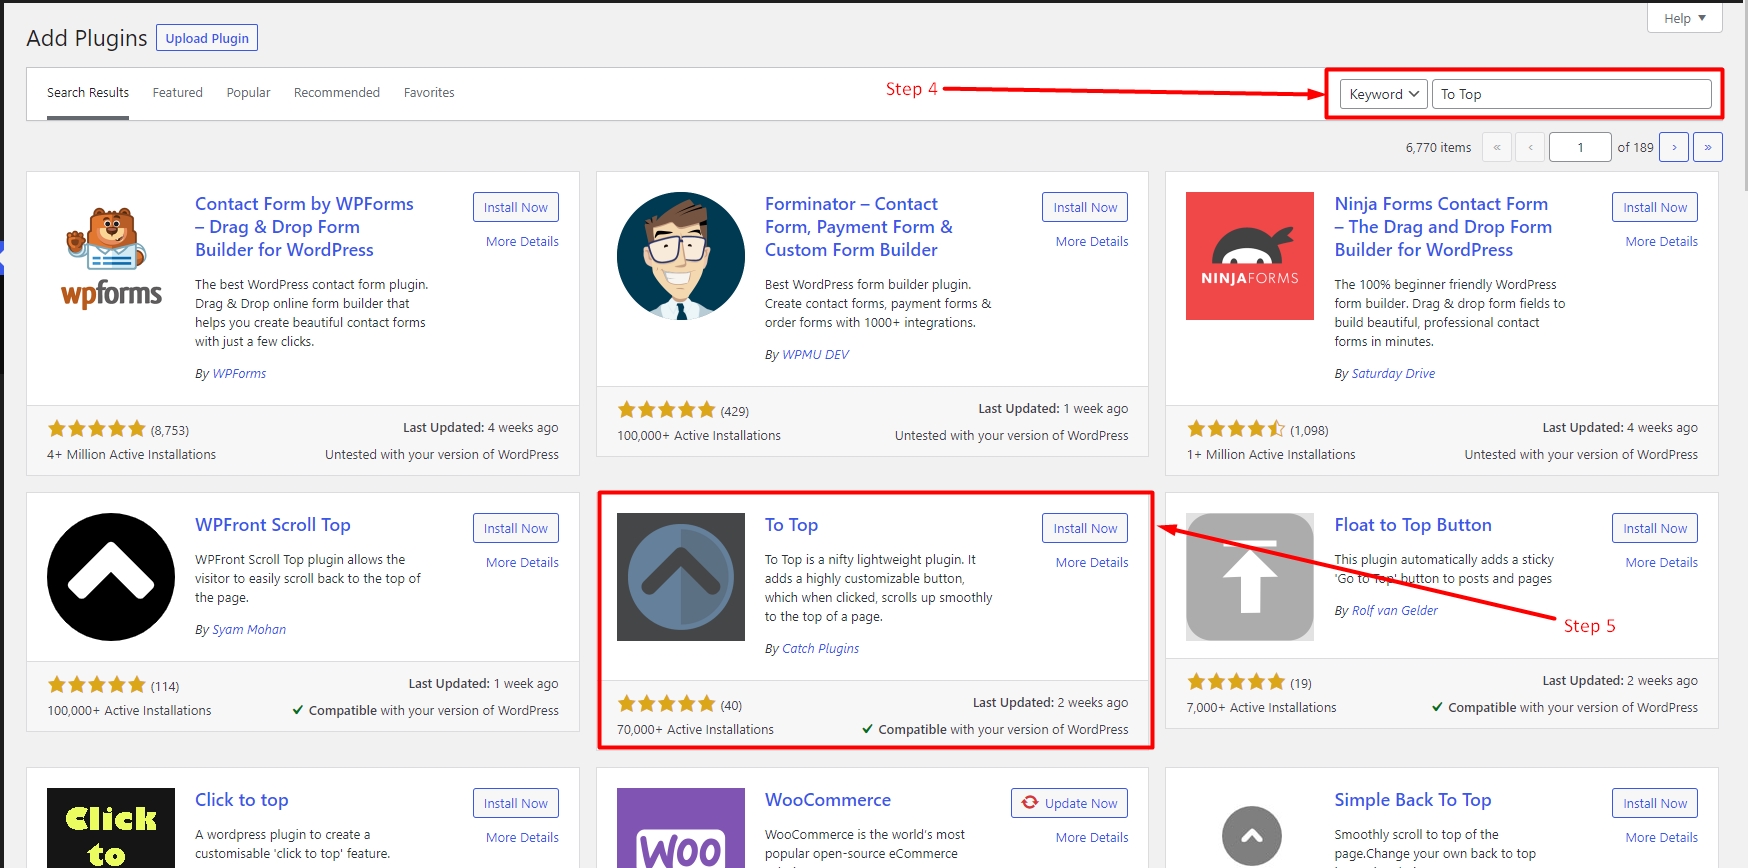Click the Upload Plugin button
This screenshot has height=868, width=1748.
[207, 38]
